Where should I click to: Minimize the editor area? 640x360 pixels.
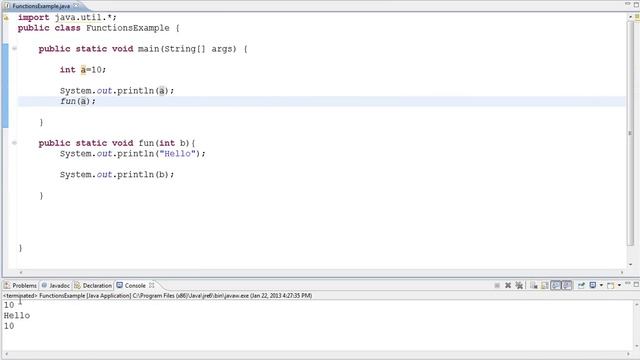tap(628, 4)
